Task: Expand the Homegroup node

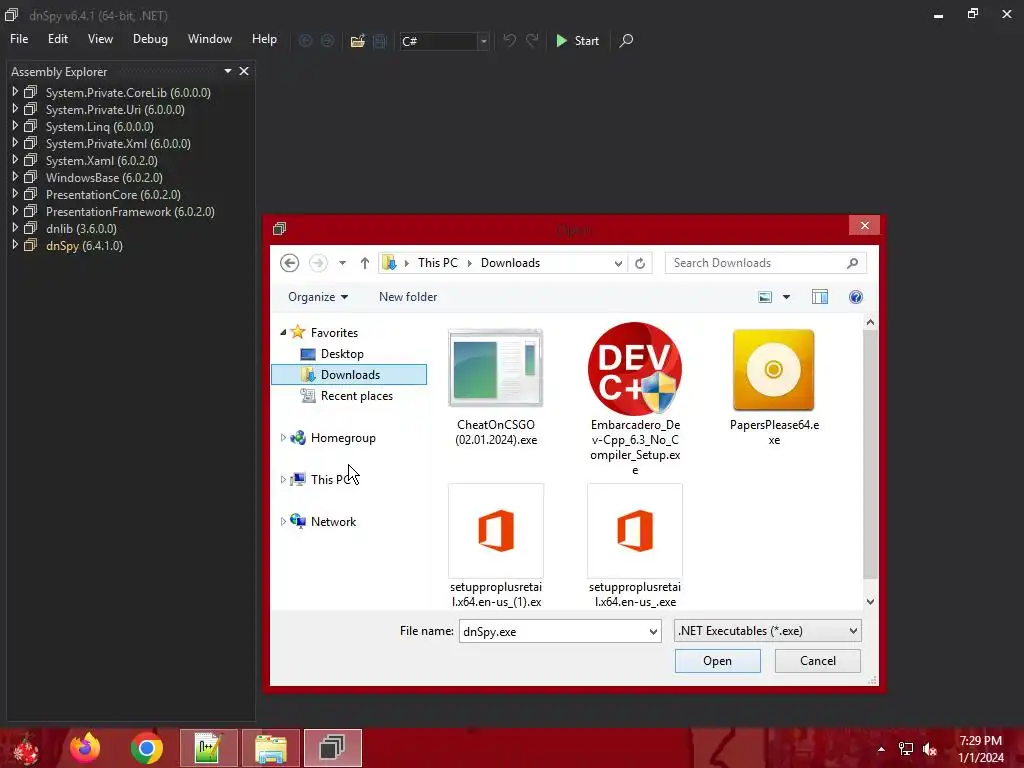Action: pyautogui.click(x=283, y=438)
